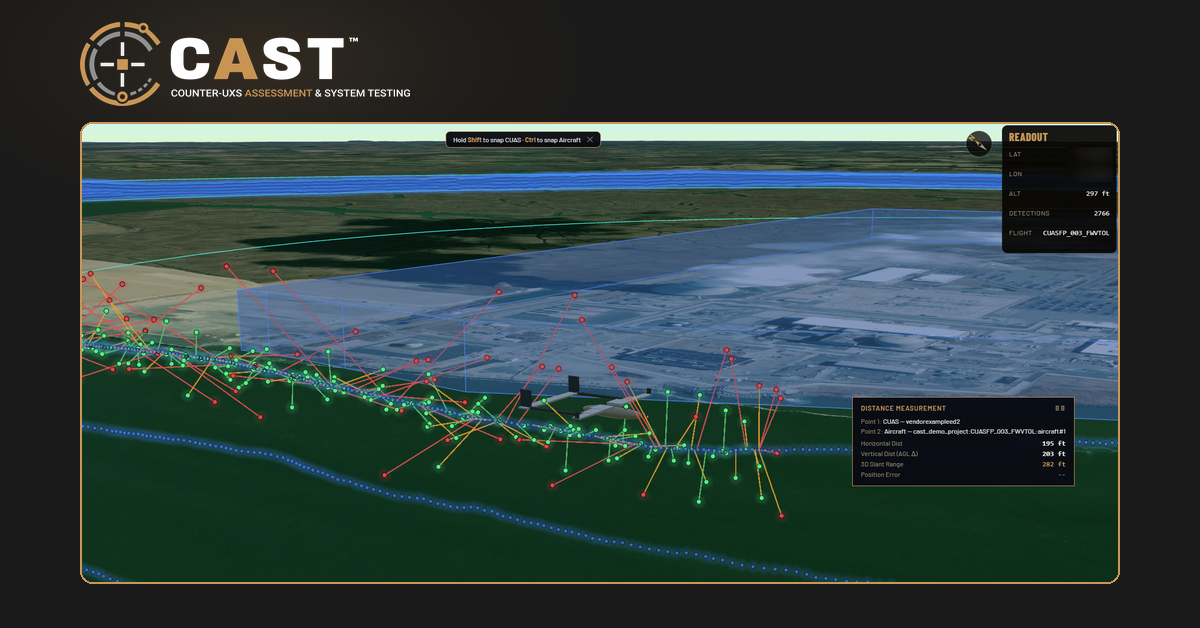Screen dimensions: 1200x628
Task: Click Point 1 CUAS vendorexampleed2
Action: 910,421
